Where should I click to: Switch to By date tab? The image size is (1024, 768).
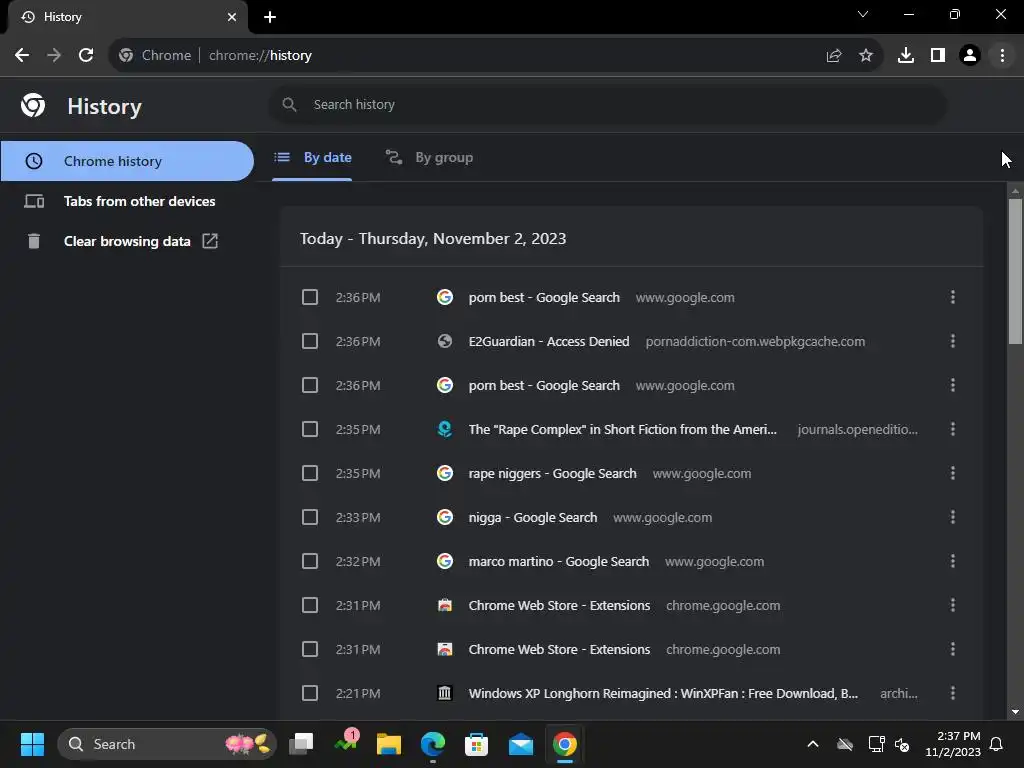tap(312, 157)
